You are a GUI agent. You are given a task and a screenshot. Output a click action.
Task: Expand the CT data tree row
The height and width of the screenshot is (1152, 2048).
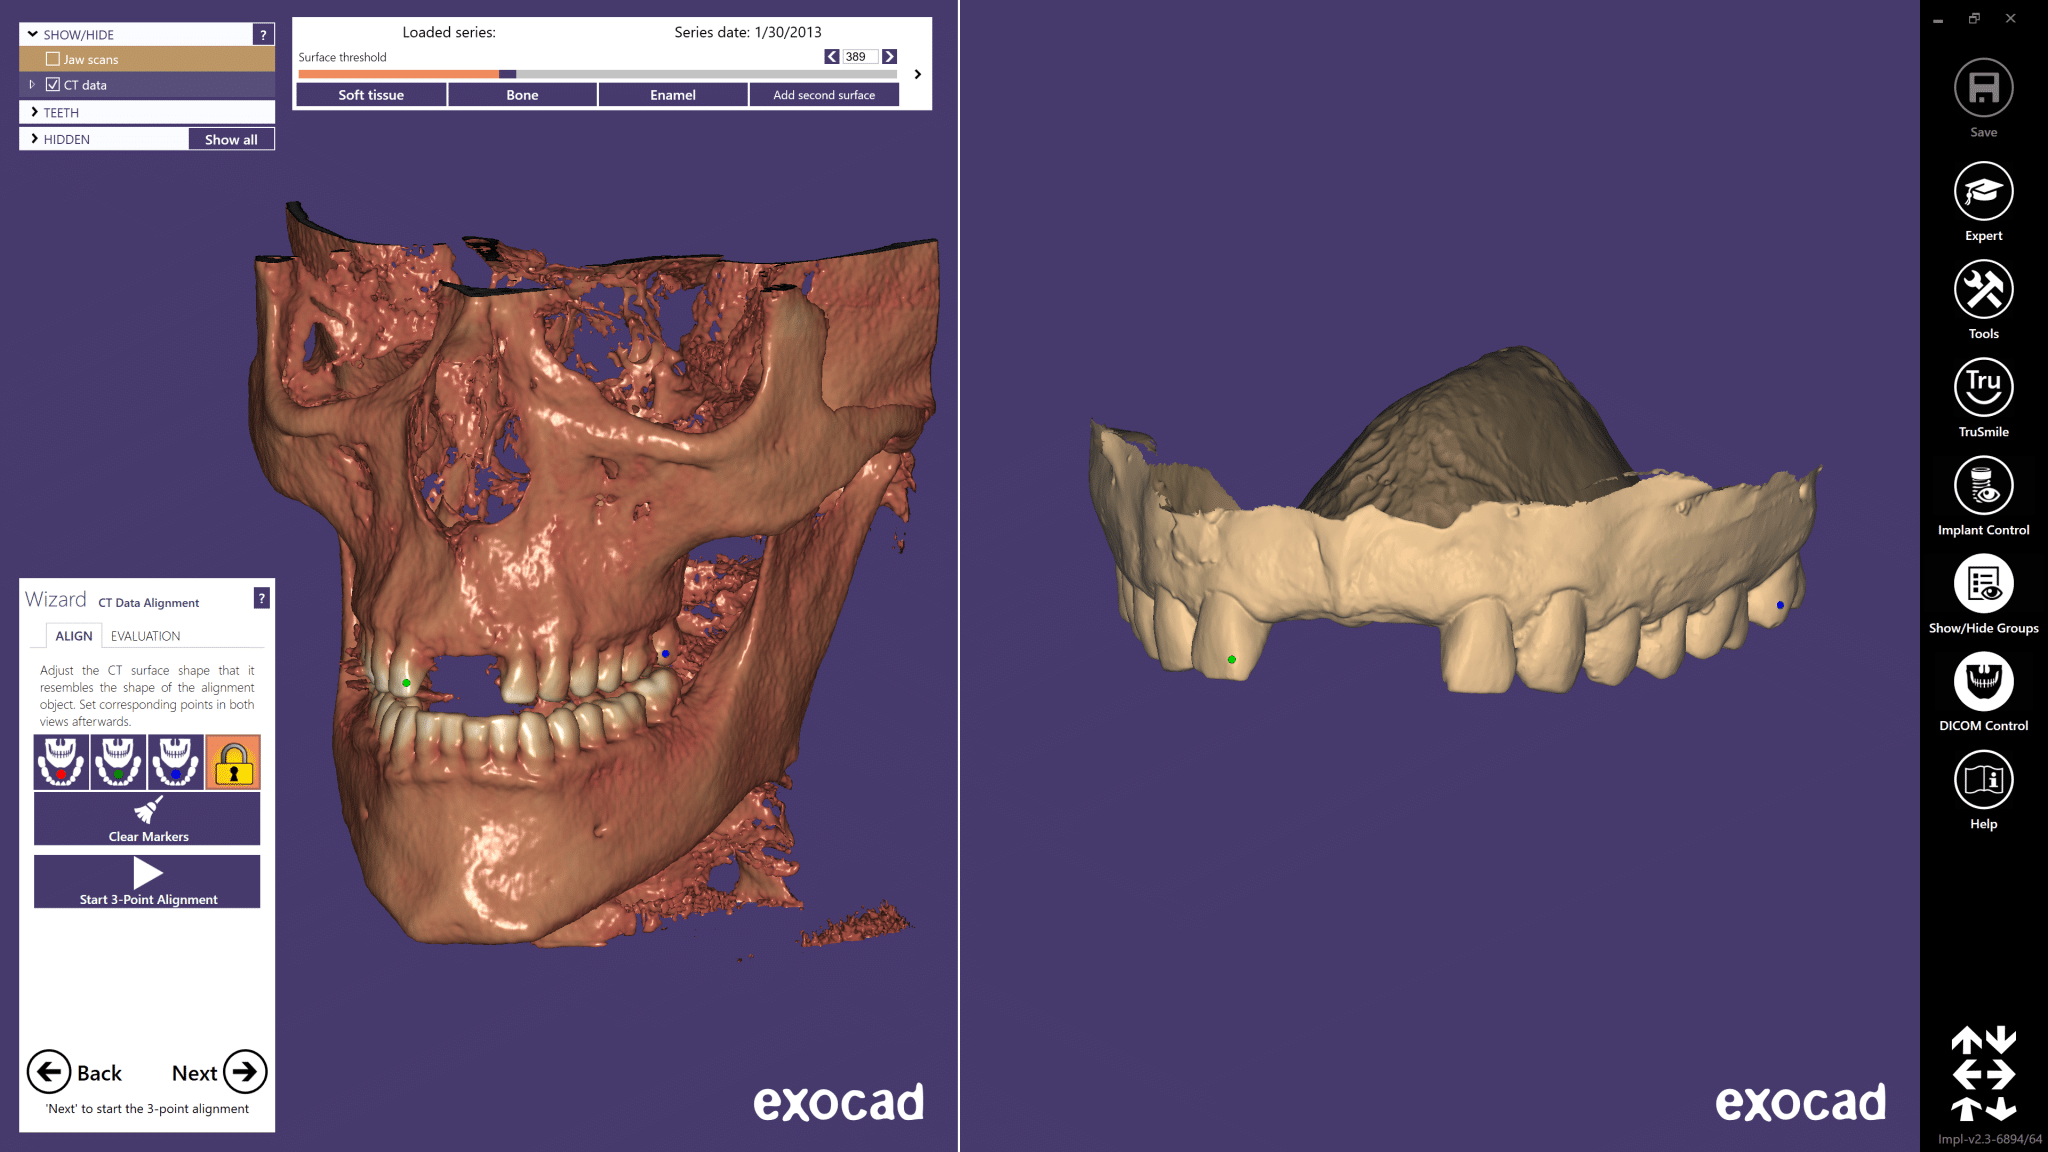pos(32,85)
